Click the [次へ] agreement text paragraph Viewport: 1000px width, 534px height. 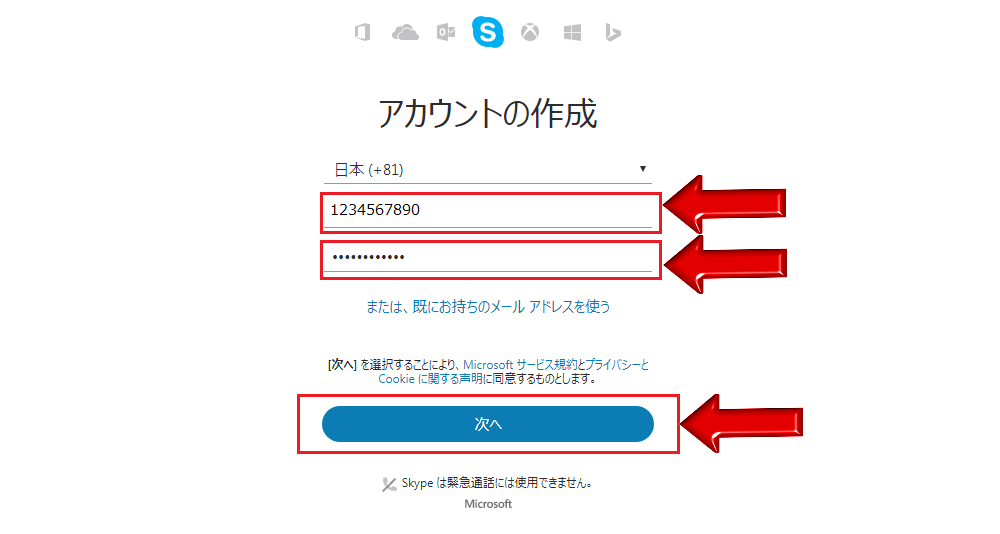488,372
